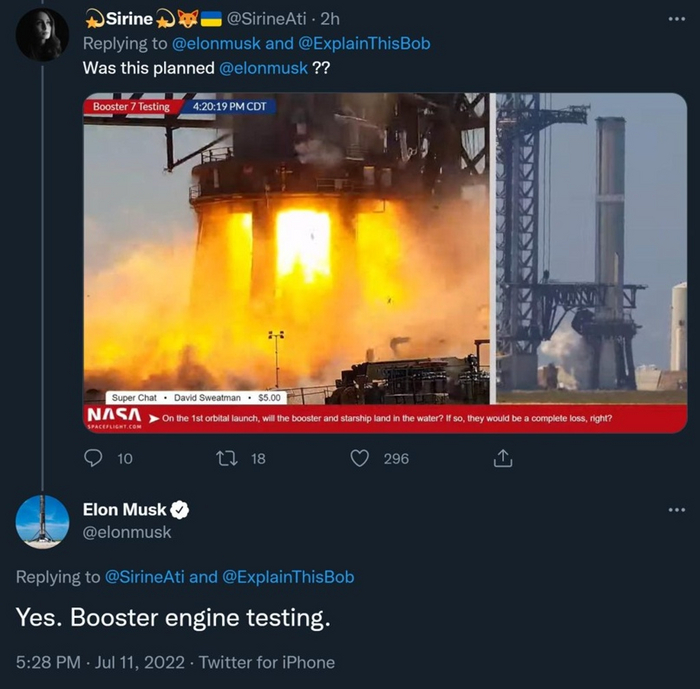This screenshot has height=689, width=700.
Task: Click @elonmusk mention in tweet text
Action: [263, 69]
